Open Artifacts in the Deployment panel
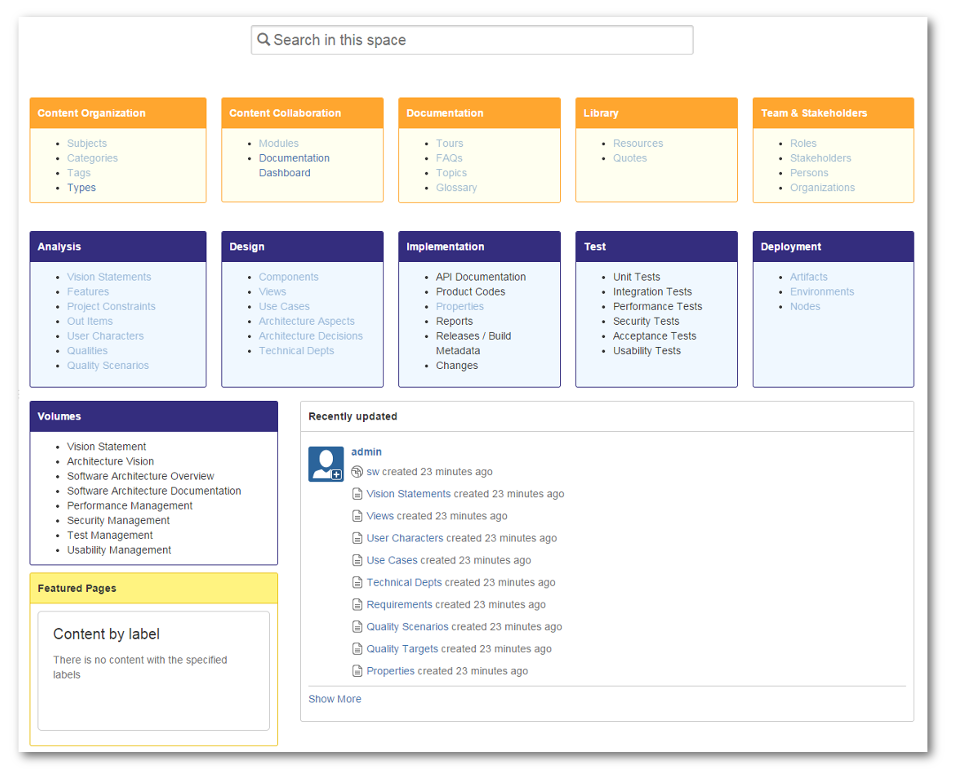956x783 pixels. tap(808, 276)
